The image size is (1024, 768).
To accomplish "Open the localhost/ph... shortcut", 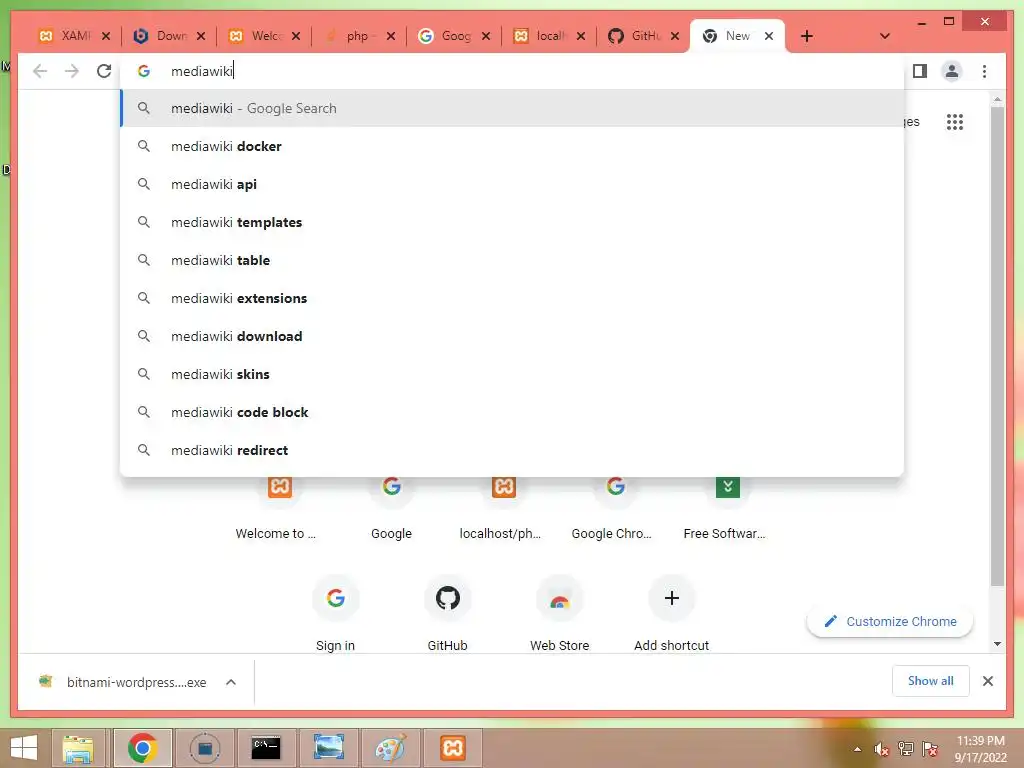I will point(504,509).
